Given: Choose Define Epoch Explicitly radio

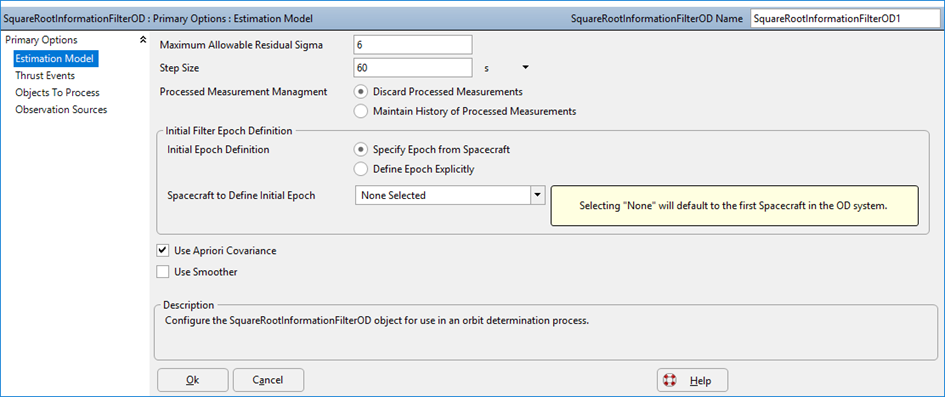Looking at the screenshot, I should pyautogui.click(x=361, y=169).
